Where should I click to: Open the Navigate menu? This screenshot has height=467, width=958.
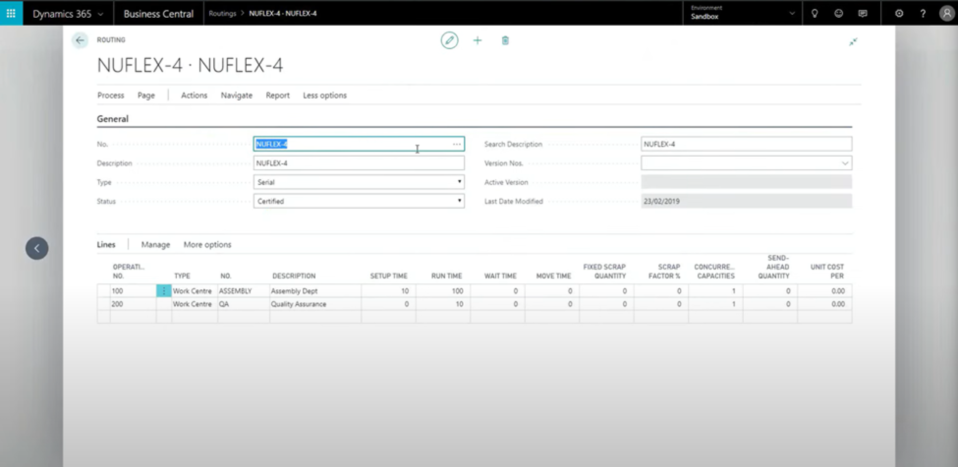[236, 95]
